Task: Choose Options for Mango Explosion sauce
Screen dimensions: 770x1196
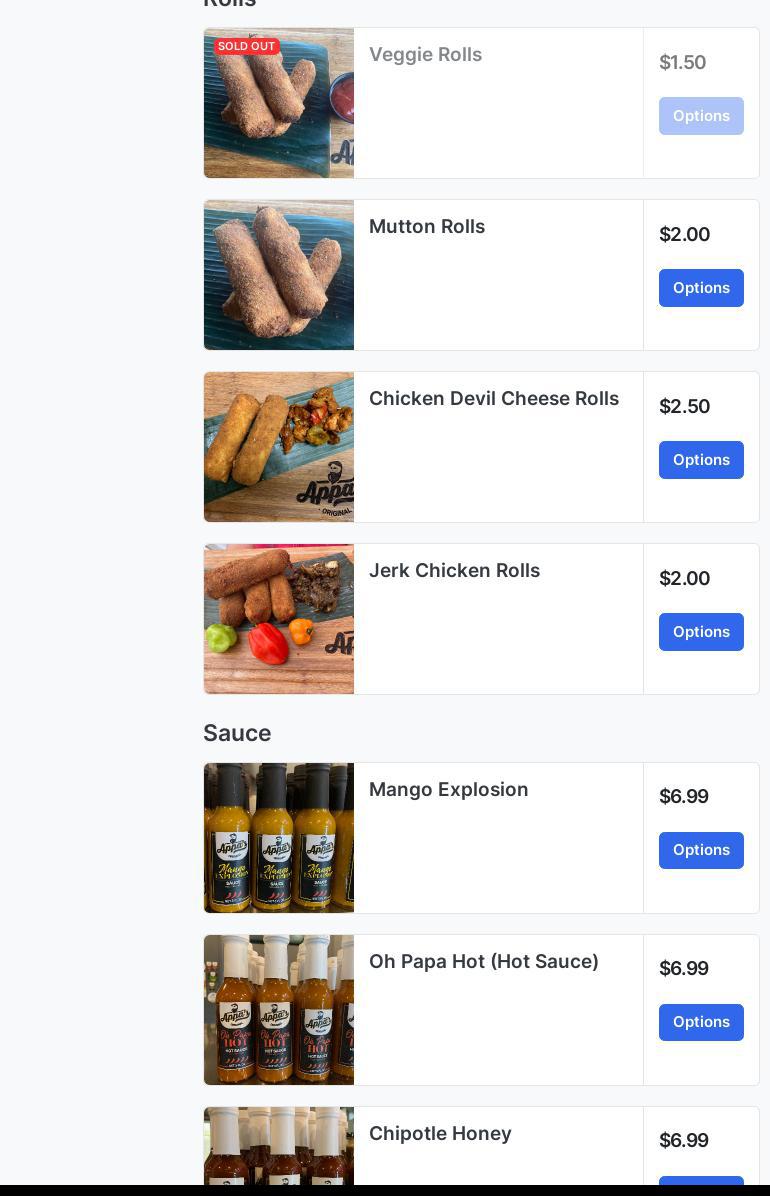Action: coord(701,850)
